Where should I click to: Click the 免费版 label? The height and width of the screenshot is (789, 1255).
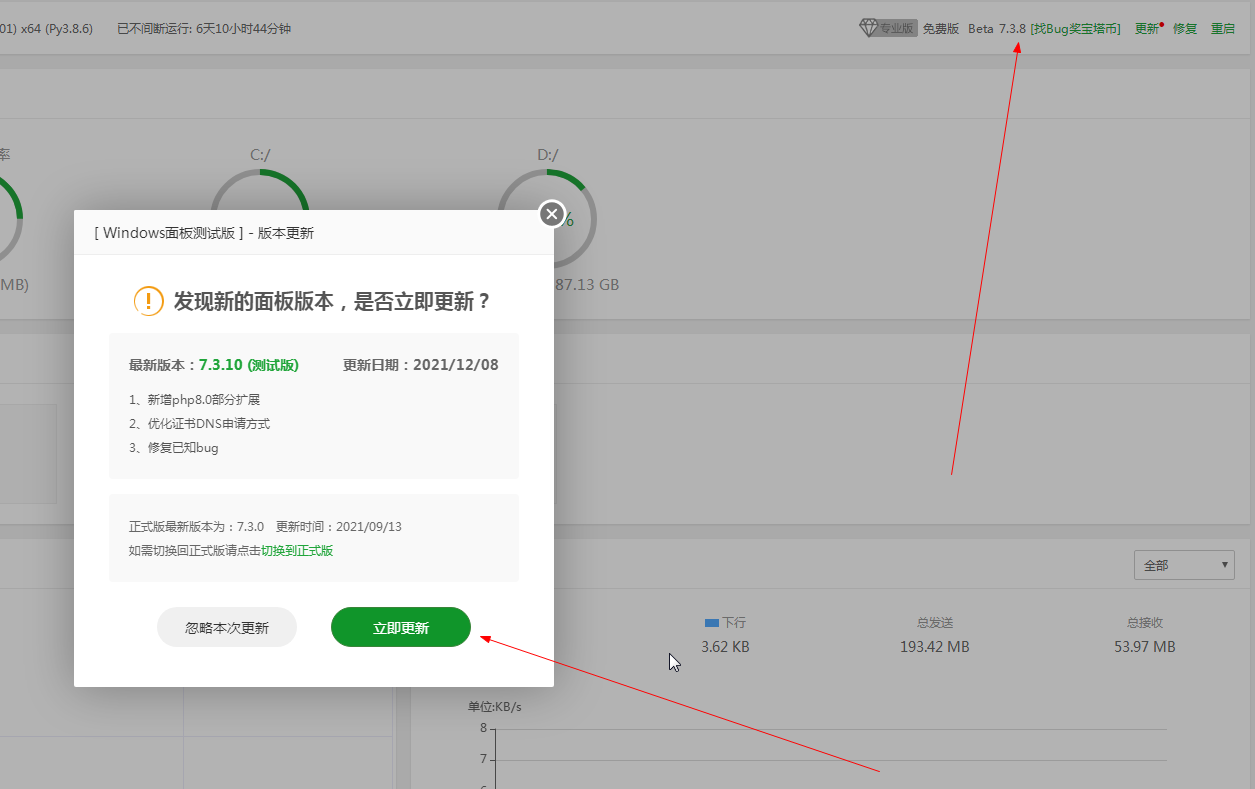[940, 29]
